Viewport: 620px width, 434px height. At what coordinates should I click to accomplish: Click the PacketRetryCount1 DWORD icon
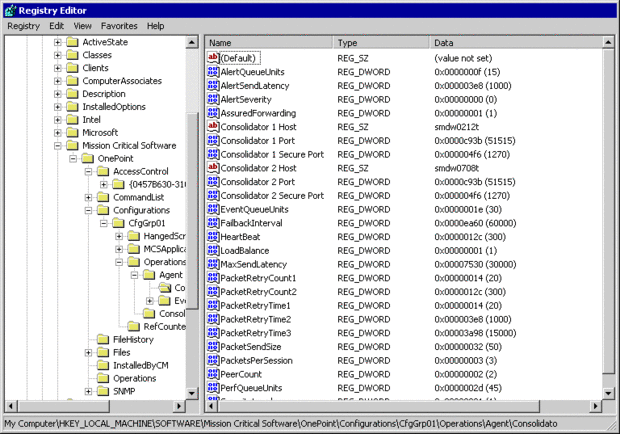point(213,278)
